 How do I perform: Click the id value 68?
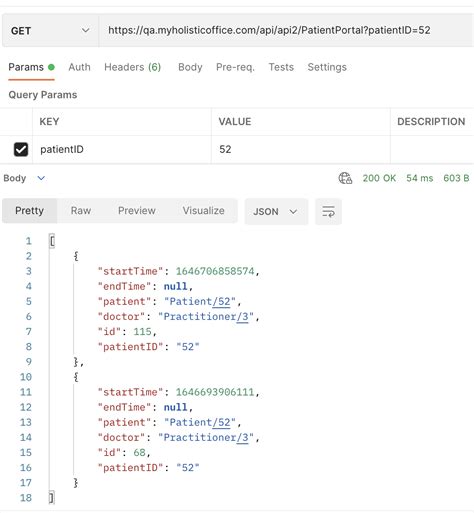[139, 453]
